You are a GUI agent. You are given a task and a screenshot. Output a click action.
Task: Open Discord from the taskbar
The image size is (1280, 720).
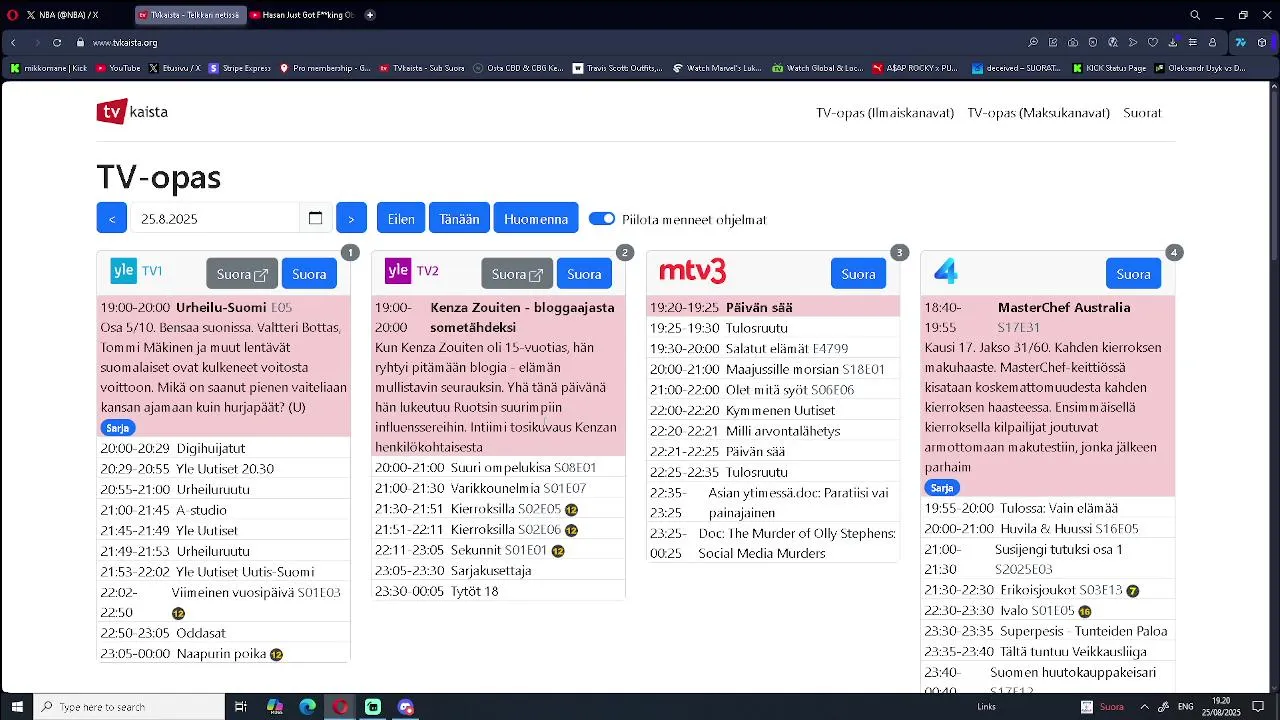(406, 707)
